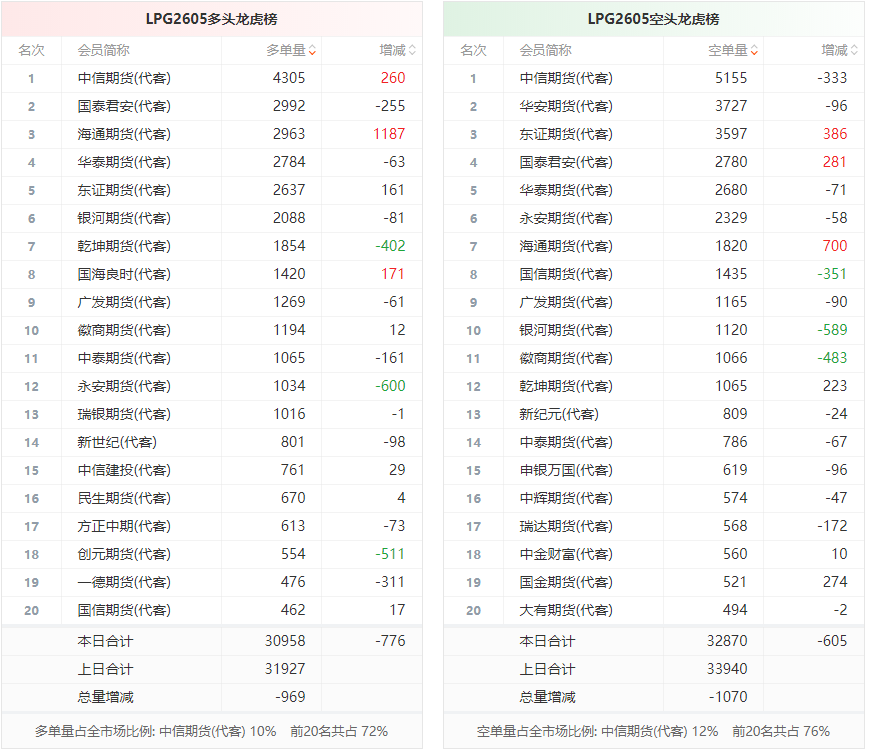Click 名次 header in short table
The image size is (872, 752).
pyautogui.click(x=473, y=51)
